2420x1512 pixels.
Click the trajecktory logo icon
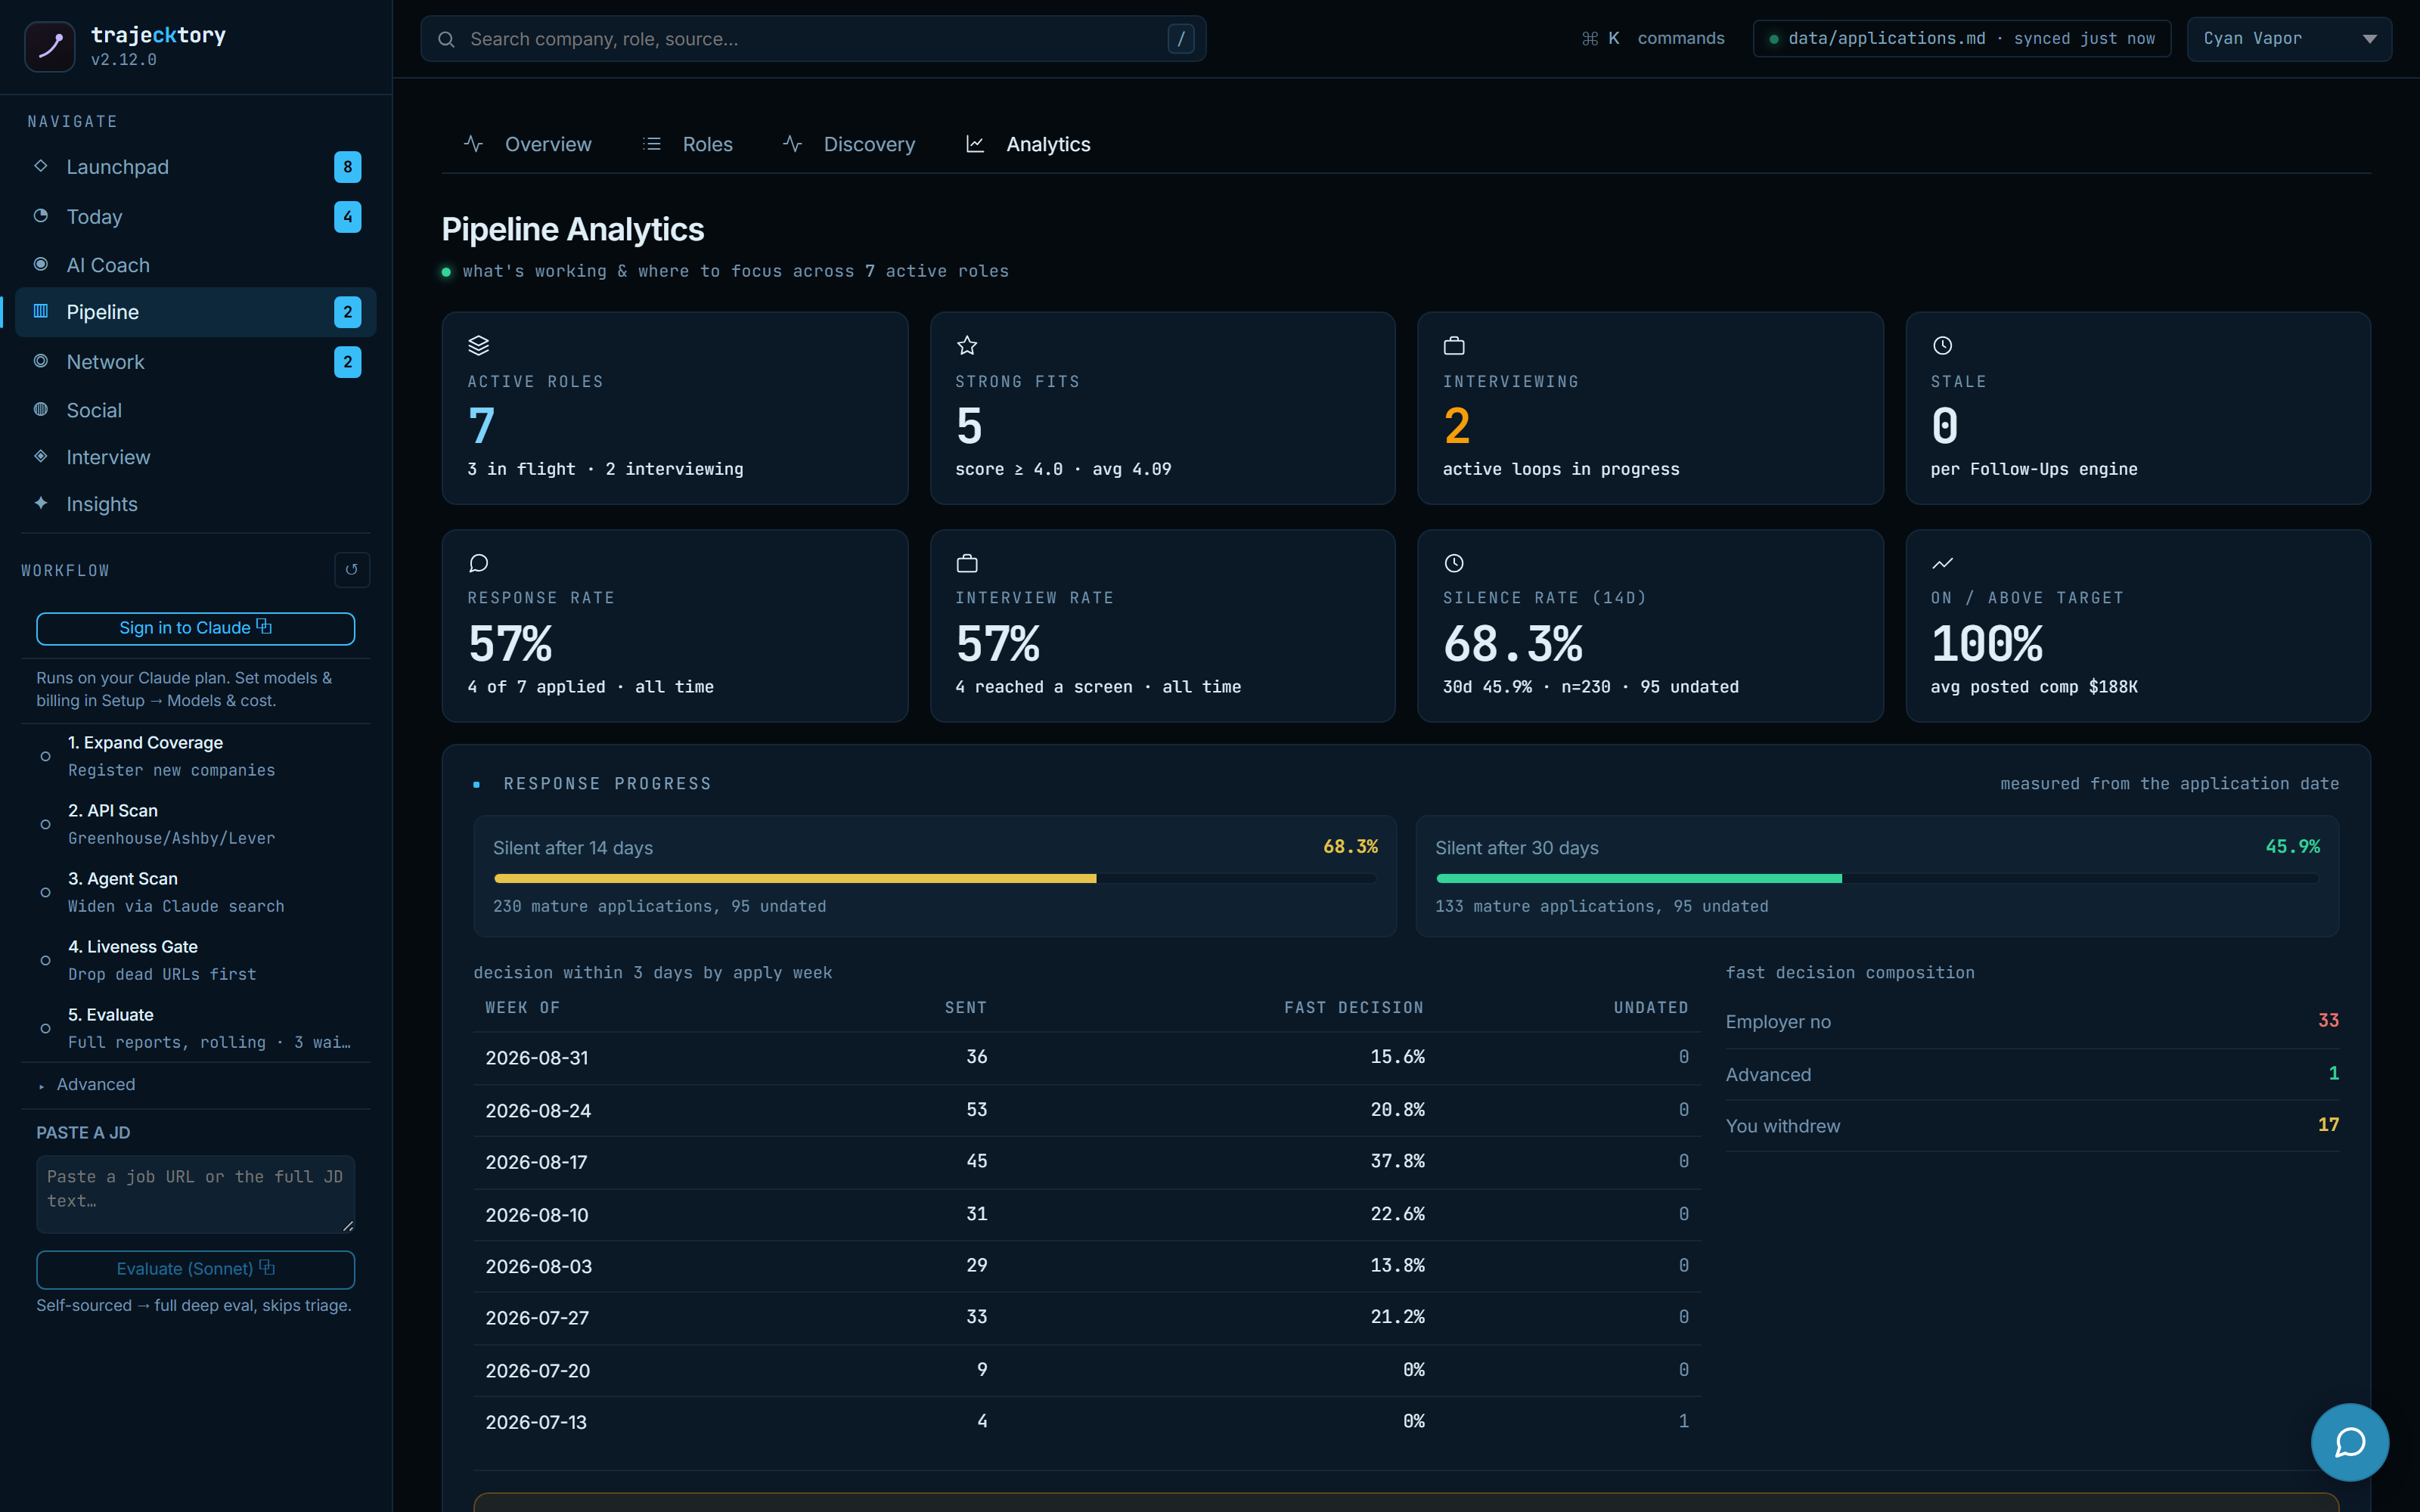pyautogui.click(x=49, y=46)
